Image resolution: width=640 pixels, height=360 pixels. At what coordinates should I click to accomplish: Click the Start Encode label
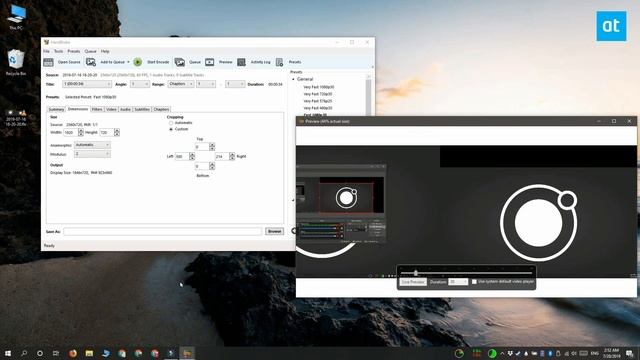point(158,62)
